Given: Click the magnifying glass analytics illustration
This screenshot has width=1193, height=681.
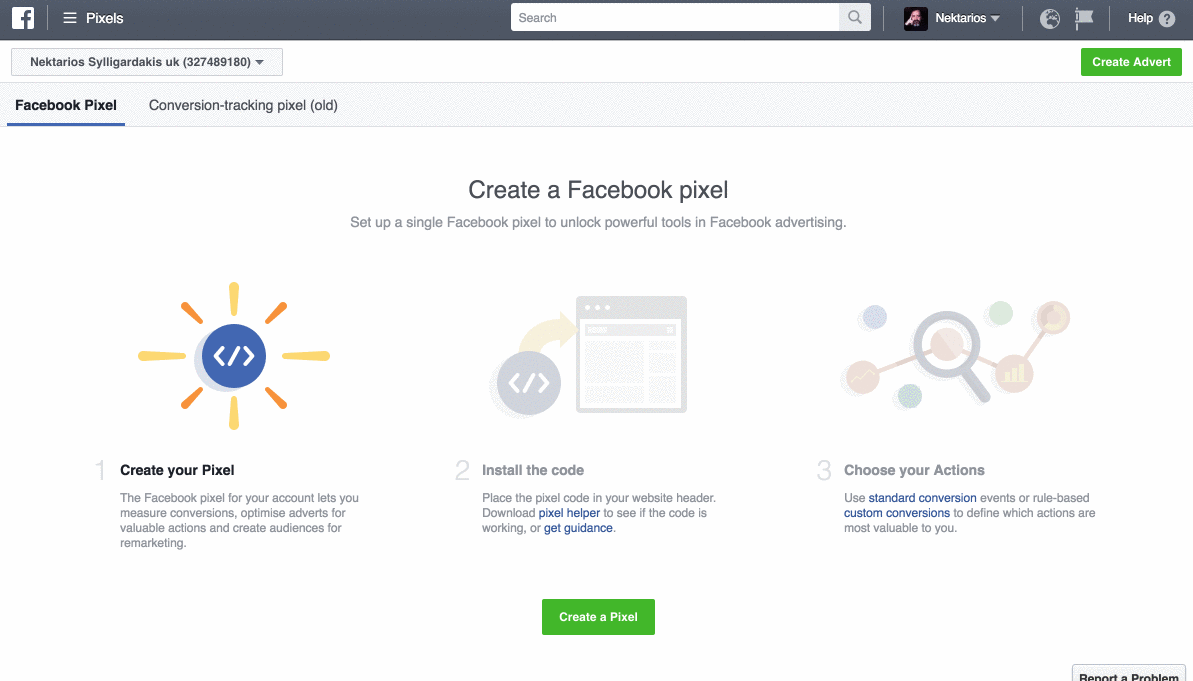Looking at the screenshot, I should pyautogui.click(x=955, y=354).
